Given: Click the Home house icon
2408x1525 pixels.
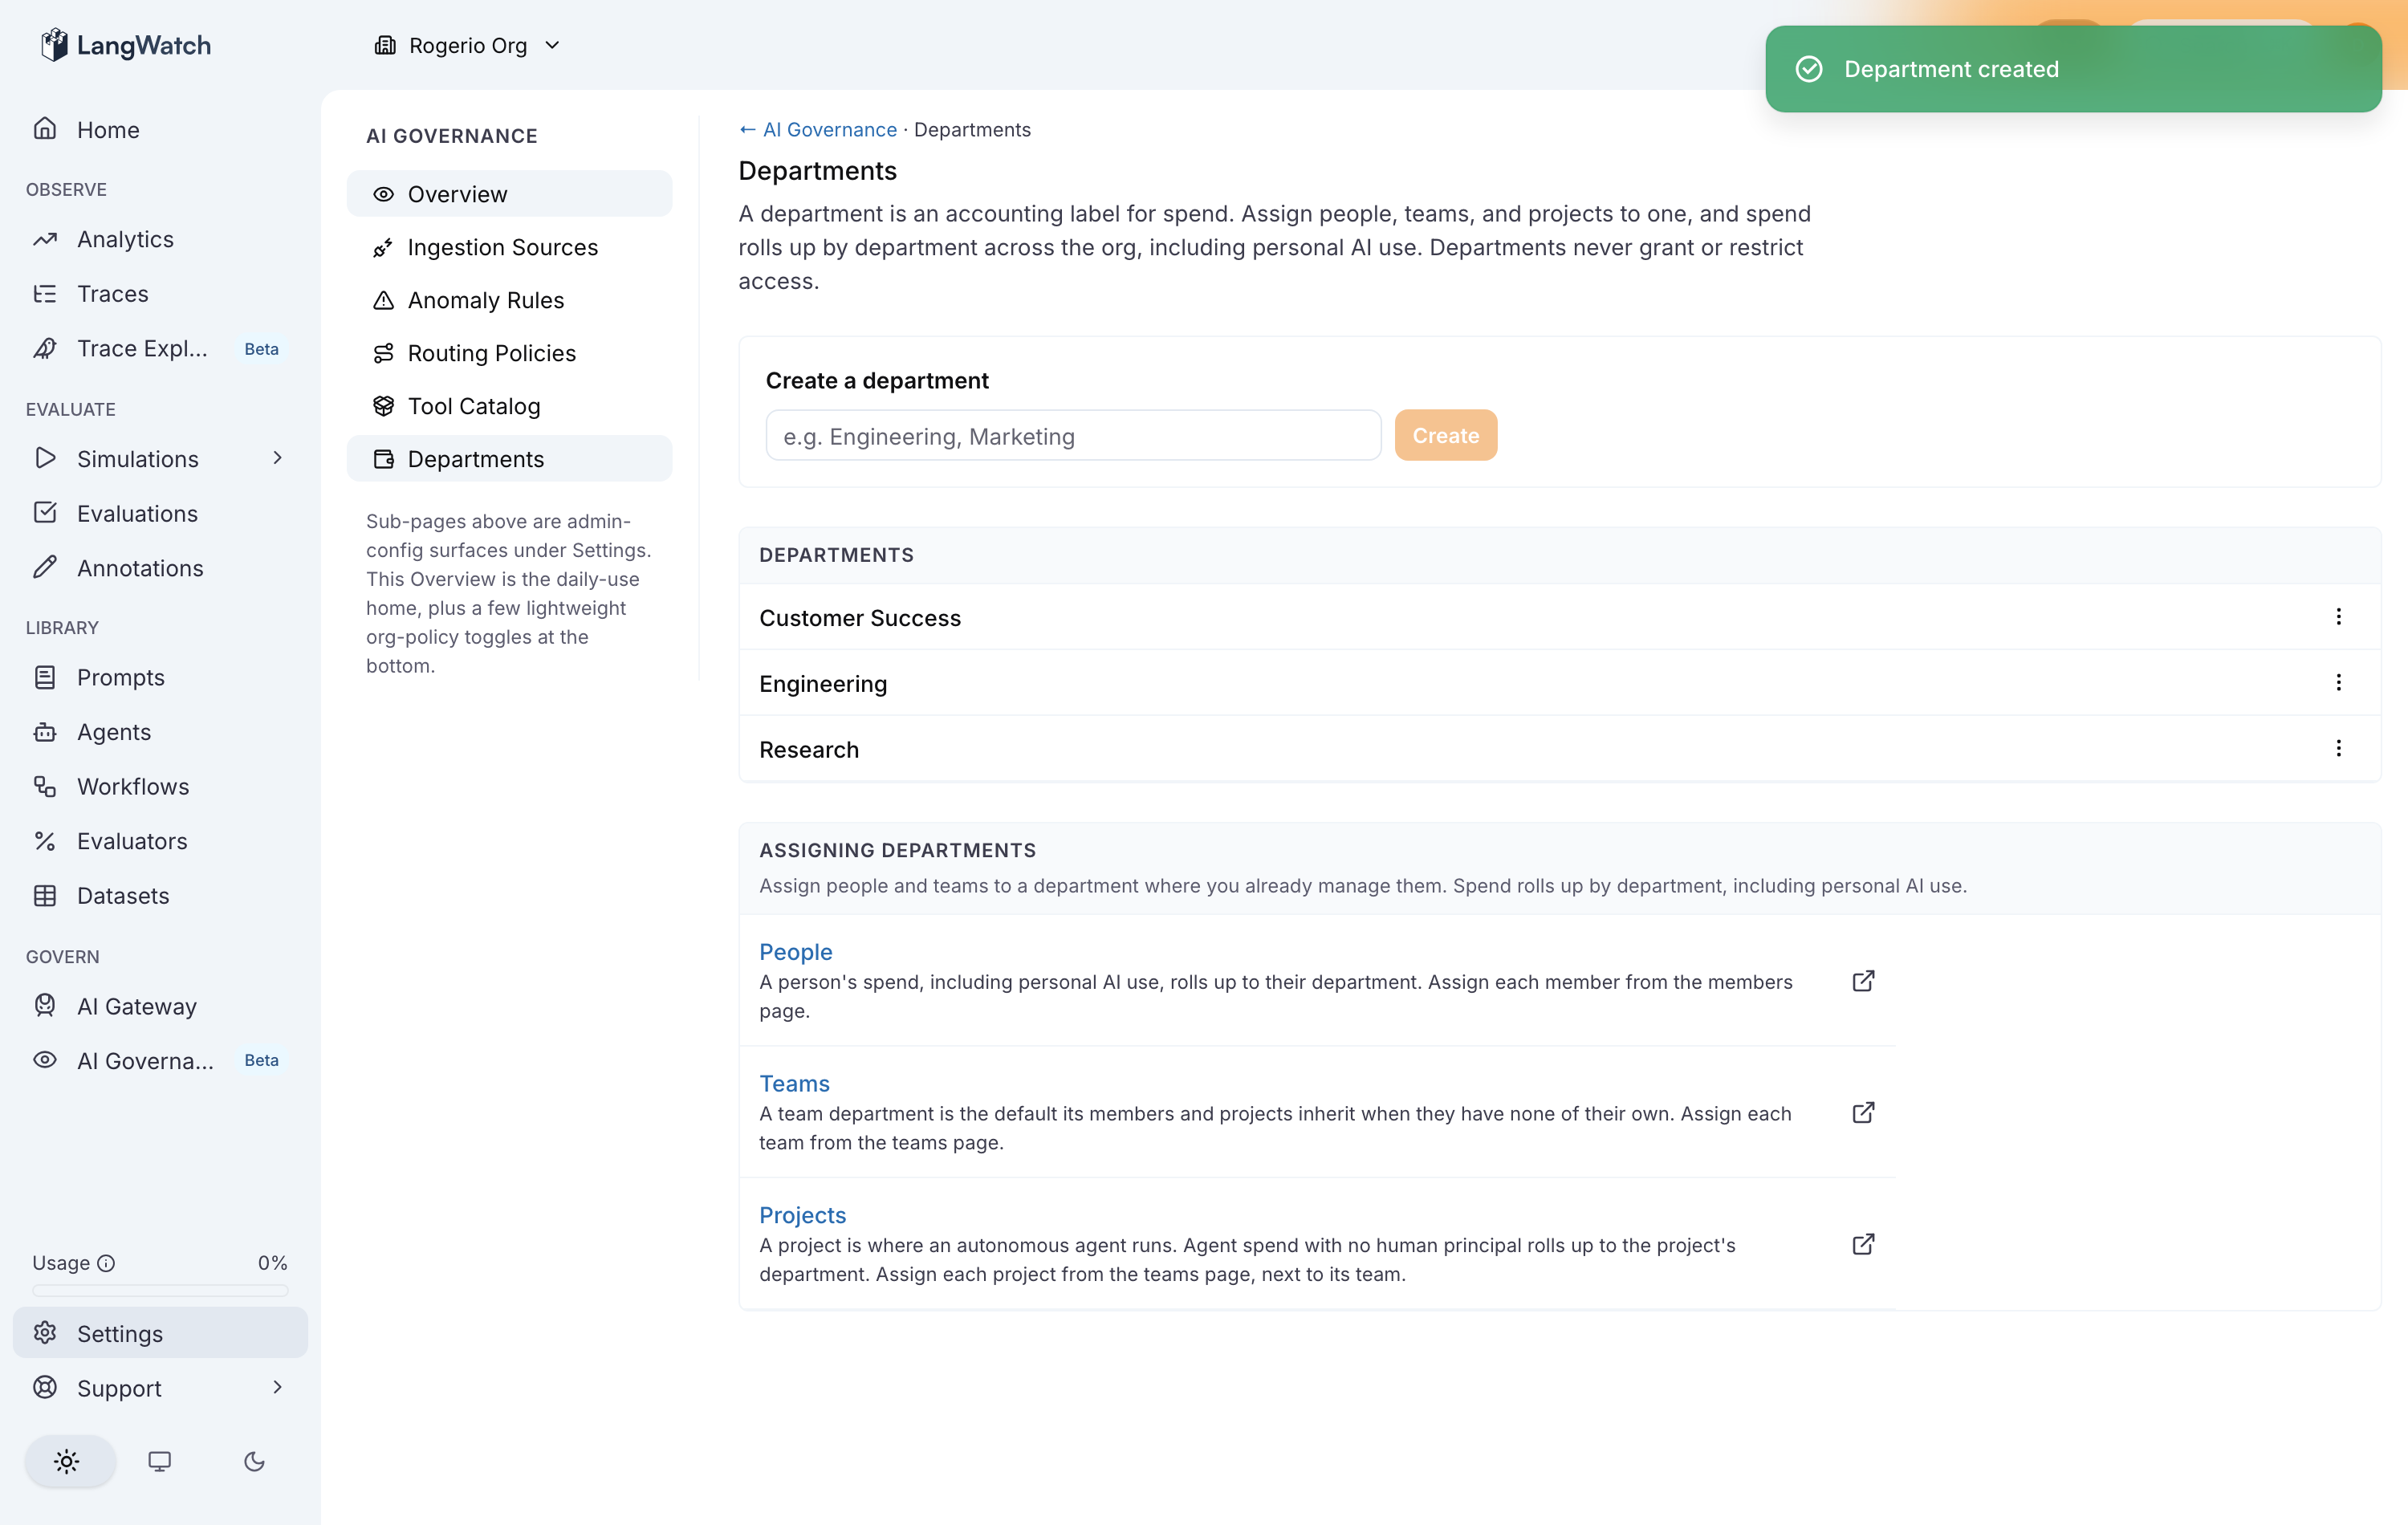Looking at the screenshot, I should point(45,129).
